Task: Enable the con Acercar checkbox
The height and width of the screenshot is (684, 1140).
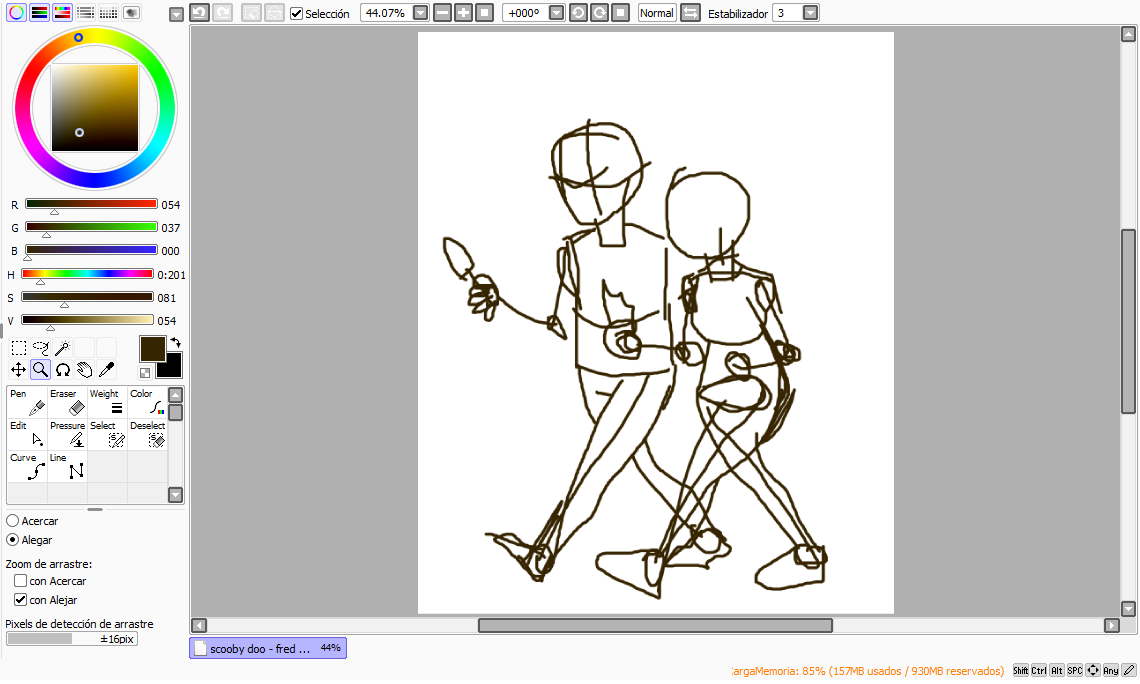Action: (20, 581)
